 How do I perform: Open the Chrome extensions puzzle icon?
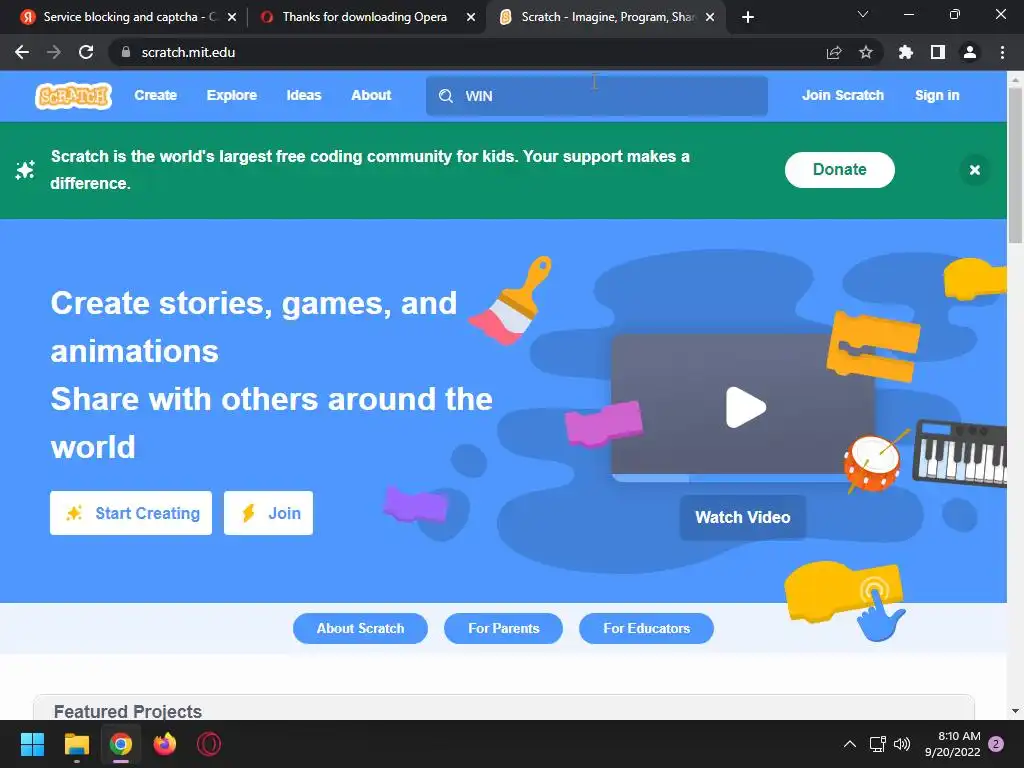(x=905, y=52)
